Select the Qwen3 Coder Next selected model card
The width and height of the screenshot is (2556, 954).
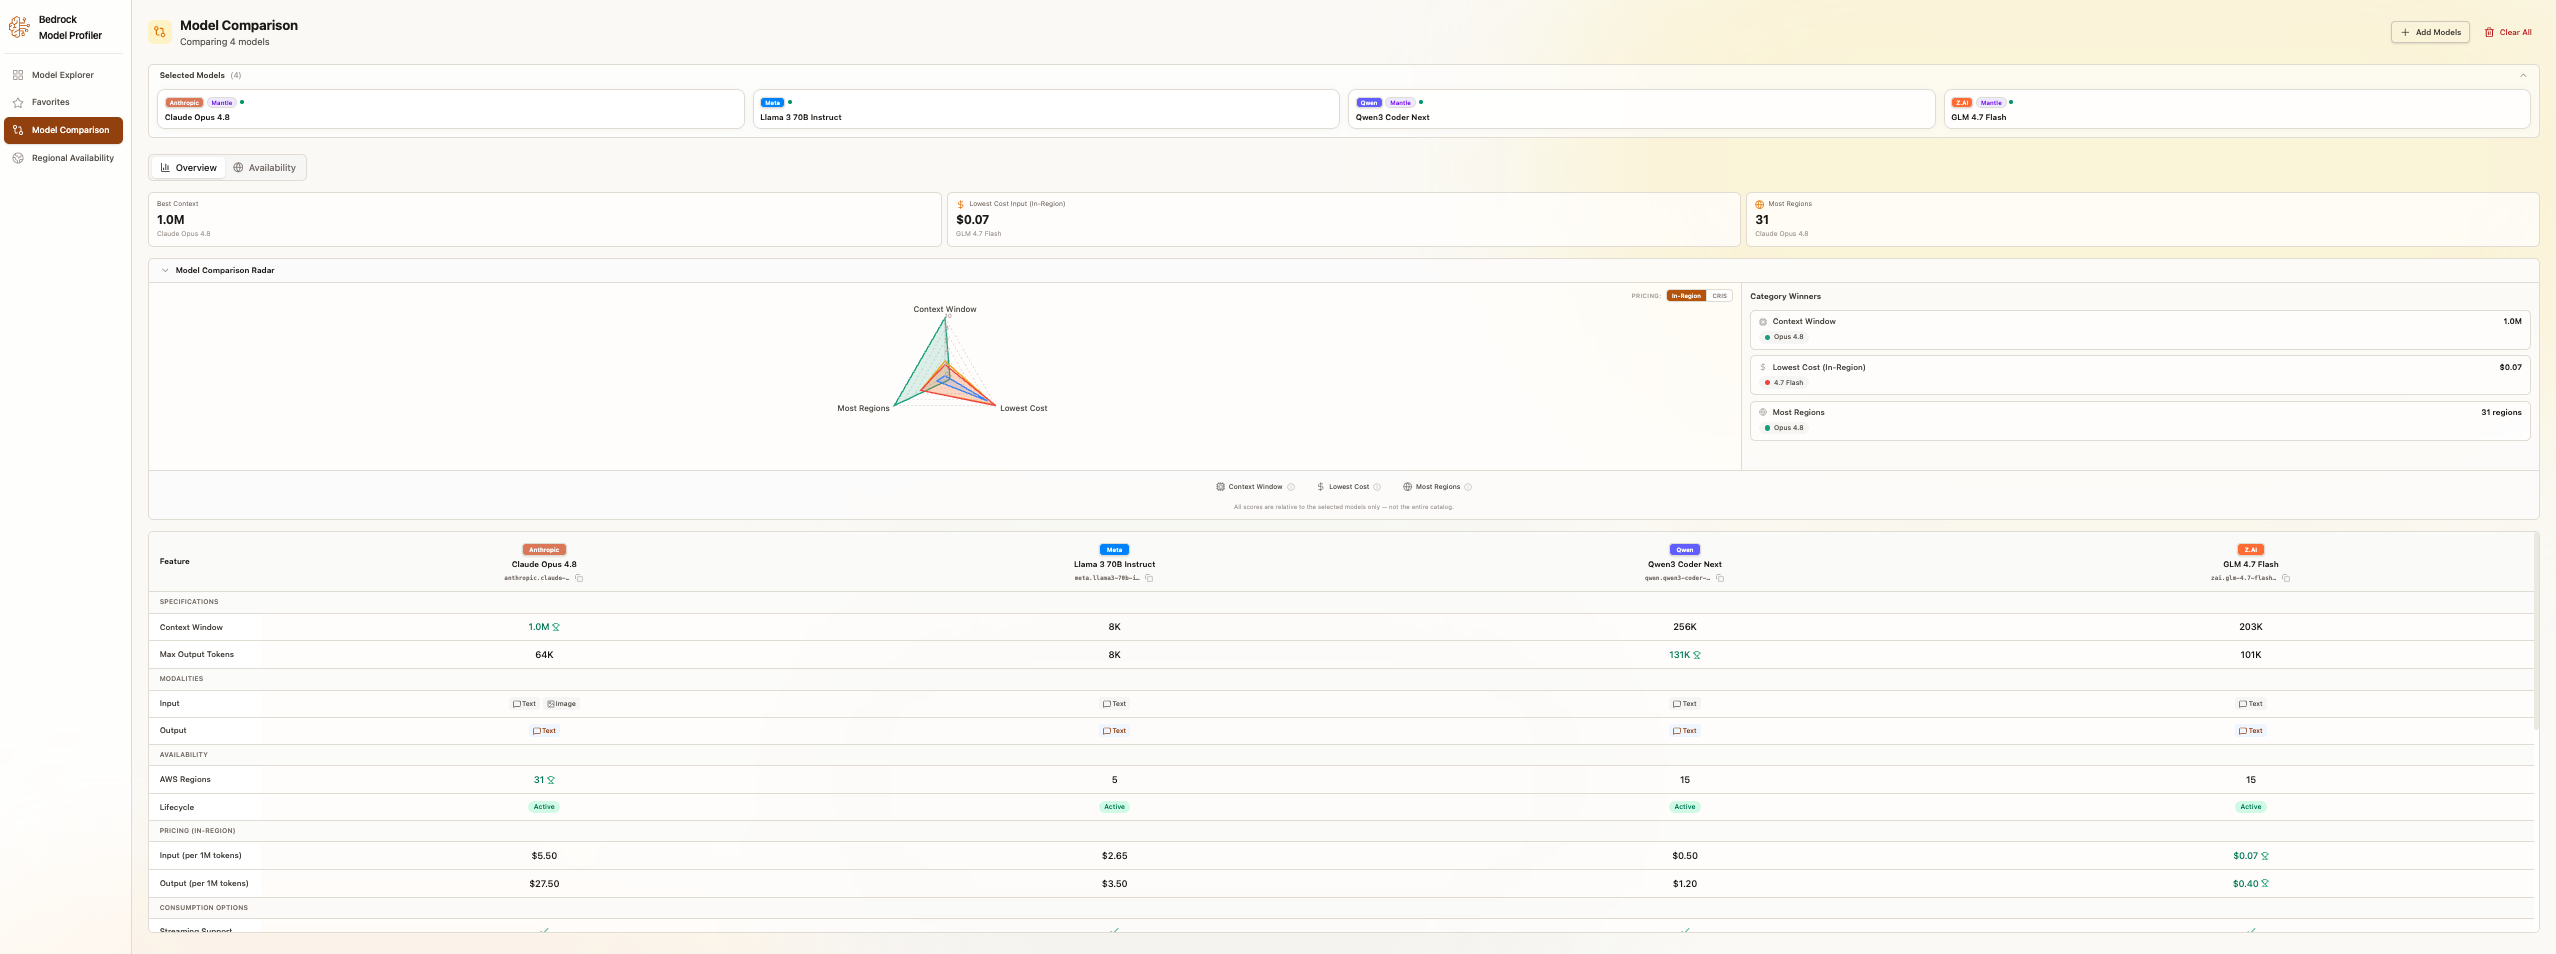[1642, 109]
